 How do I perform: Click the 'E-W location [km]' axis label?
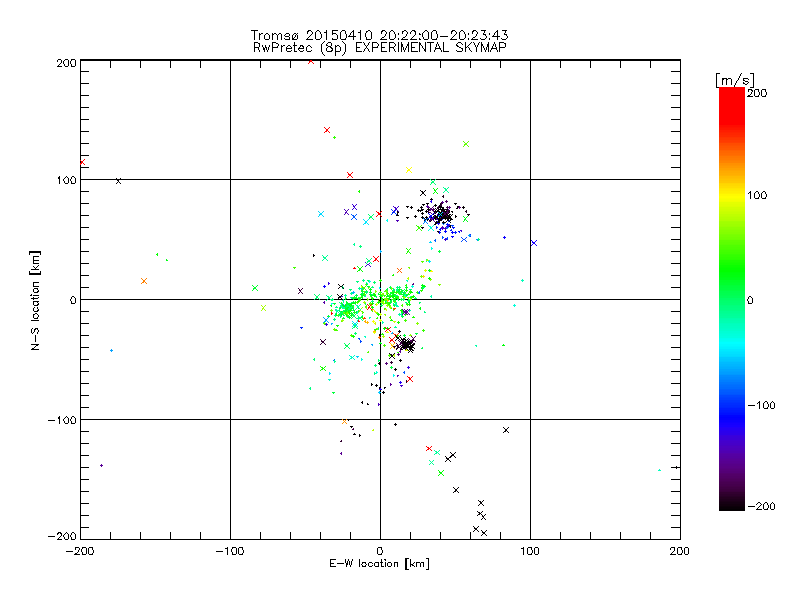tap(379, 563)
